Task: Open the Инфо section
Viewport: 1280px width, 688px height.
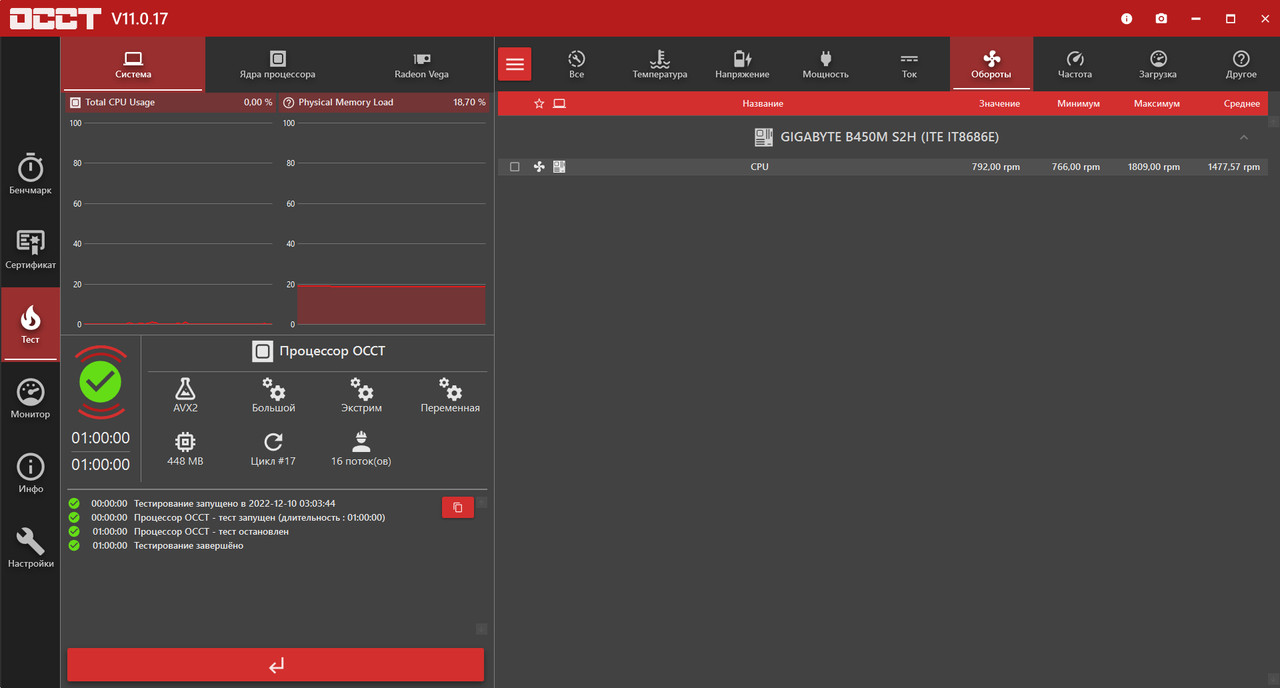Action: pos(30,473)
